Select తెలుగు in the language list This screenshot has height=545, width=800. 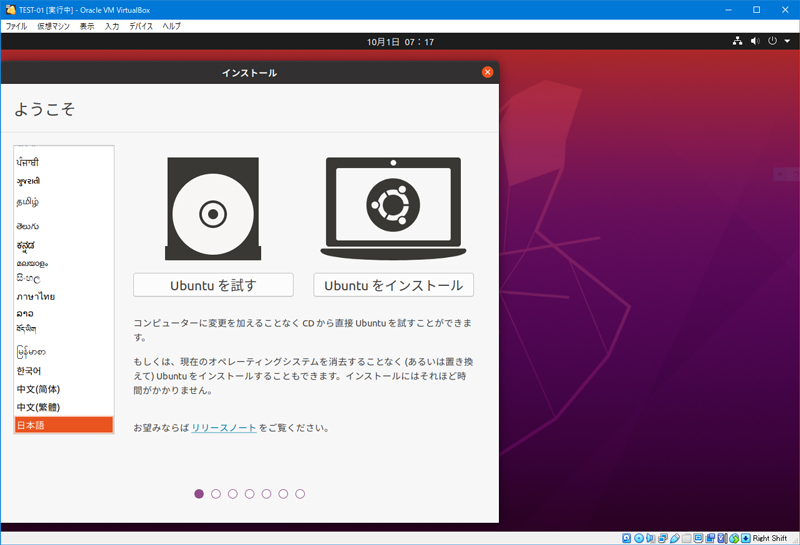pyautogui.click(x=64, y=226)
